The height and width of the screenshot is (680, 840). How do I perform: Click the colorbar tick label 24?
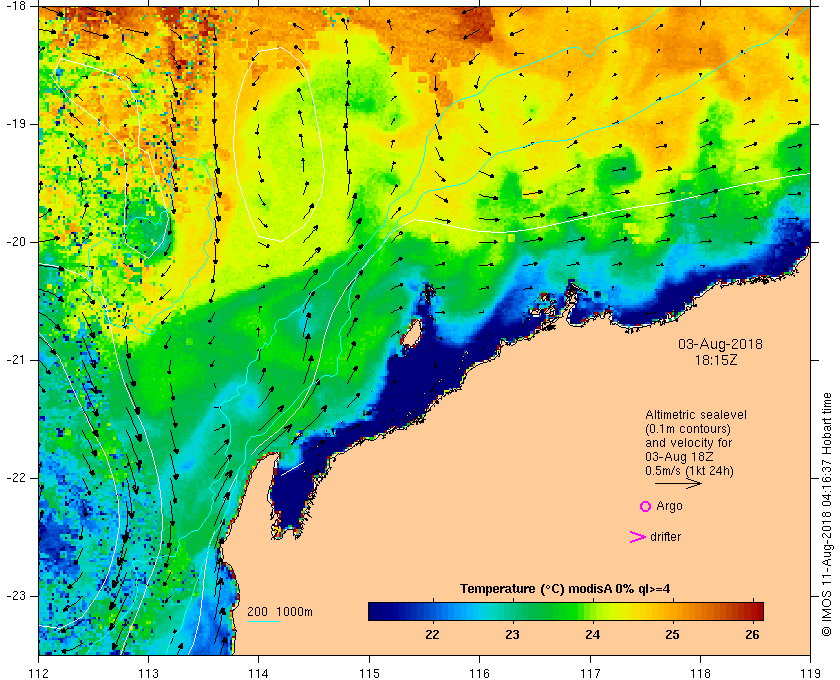(x=592, y=635)
